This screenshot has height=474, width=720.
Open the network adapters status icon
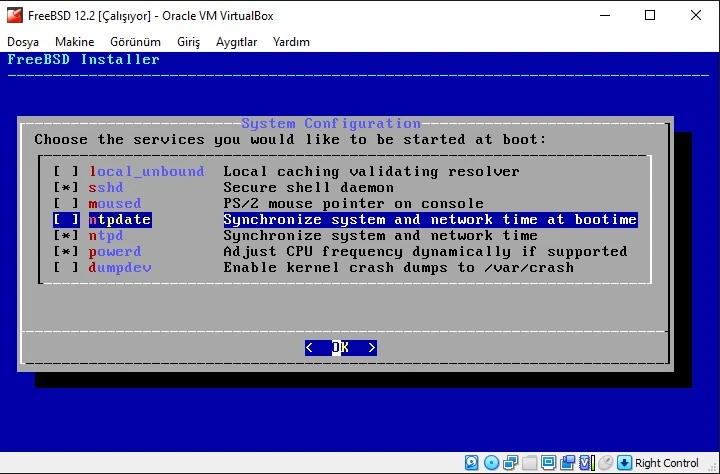[510, 463]
